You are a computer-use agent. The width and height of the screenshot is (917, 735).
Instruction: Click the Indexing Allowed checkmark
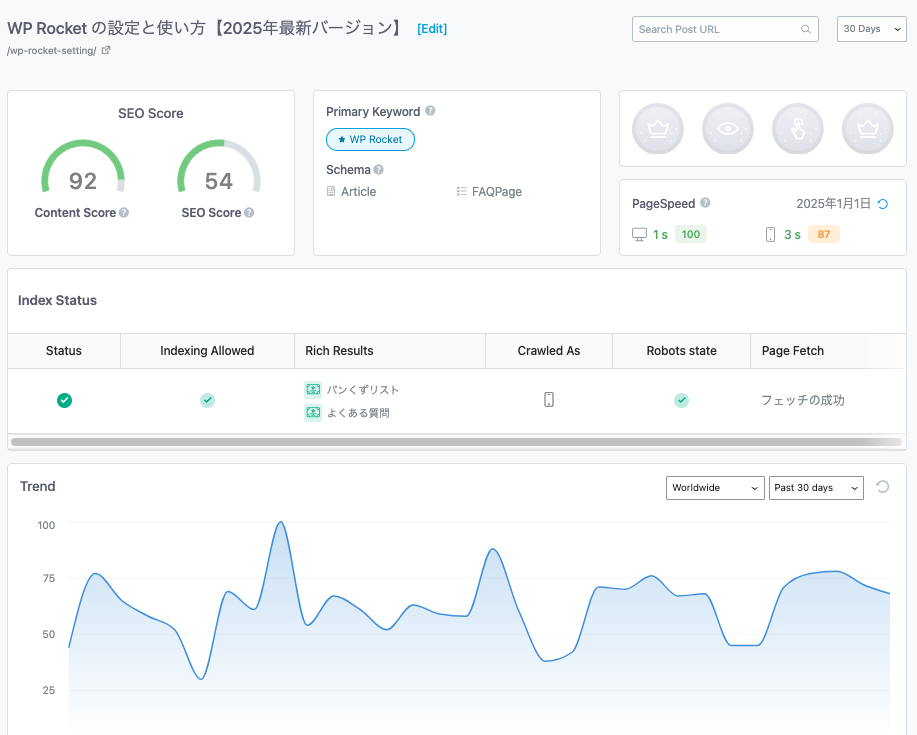pyautogui.click(x=207, y=400)
